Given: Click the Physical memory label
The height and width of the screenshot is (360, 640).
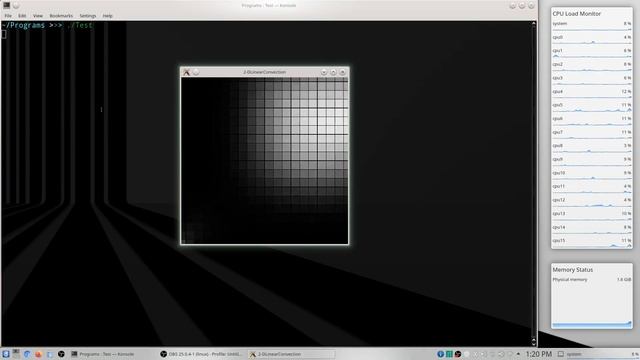Looking at the screenshot, I should pos(570,280).
